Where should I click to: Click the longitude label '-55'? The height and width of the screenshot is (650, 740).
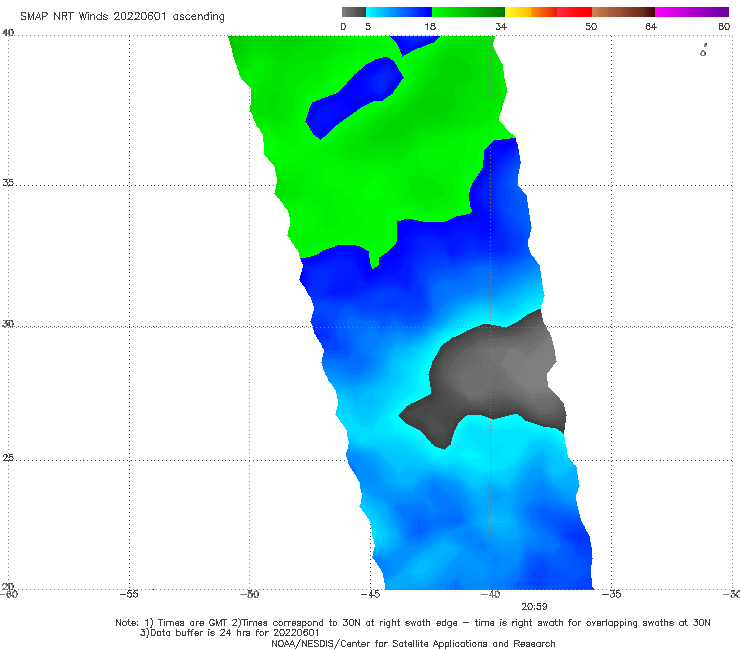129,594
